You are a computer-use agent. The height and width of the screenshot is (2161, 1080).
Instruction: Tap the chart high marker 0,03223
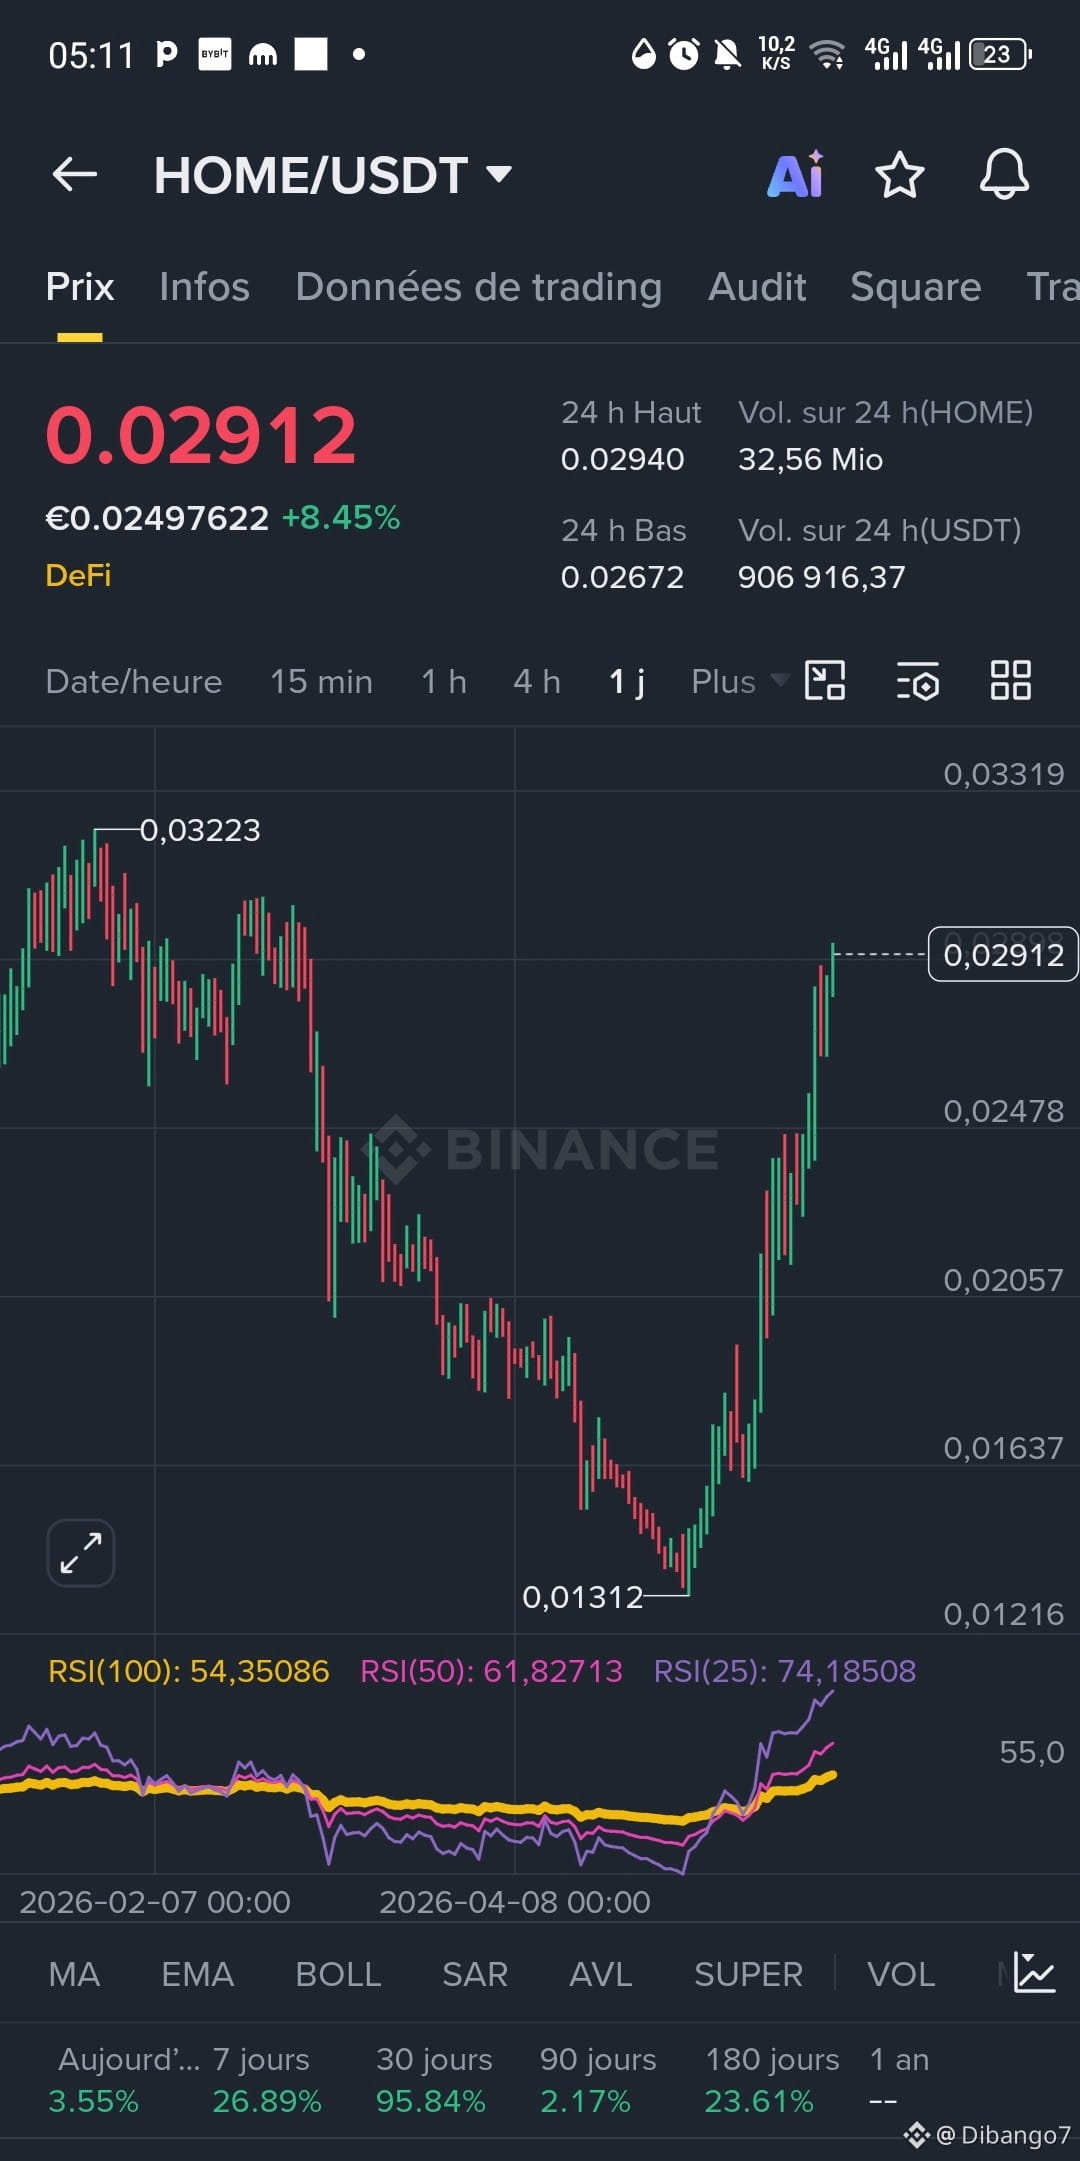point(200,830)
